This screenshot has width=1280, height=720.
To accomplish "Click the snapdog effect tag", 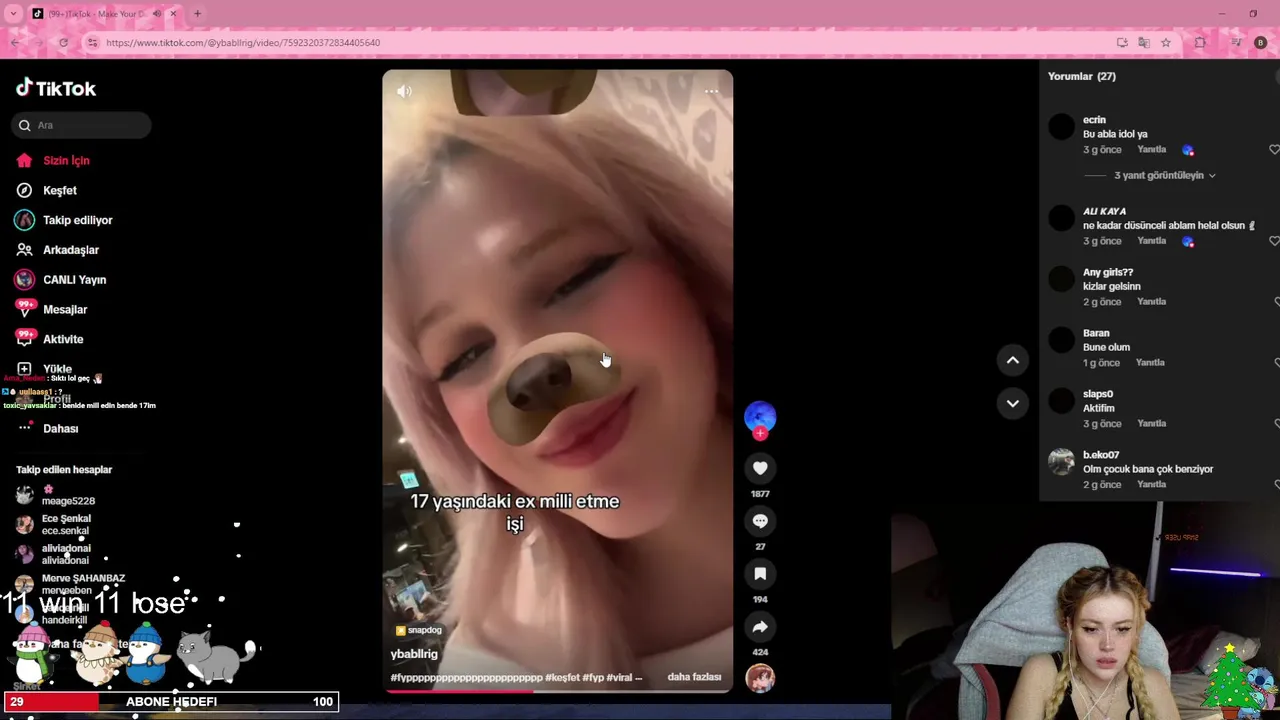I will pyautogui.click(x=419, y=630).
